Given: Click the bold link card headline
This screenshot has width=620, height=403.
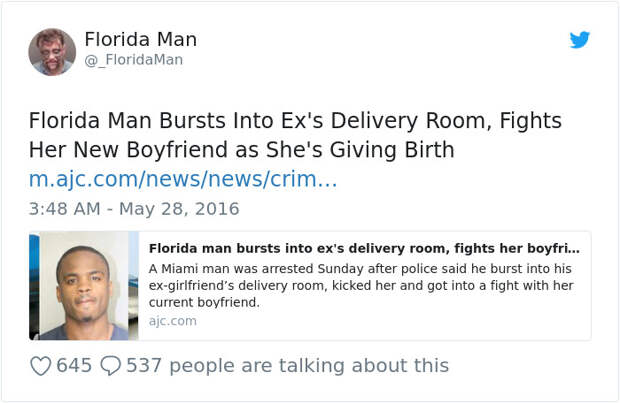Looking at the screenshot, I should click(364, 248).
